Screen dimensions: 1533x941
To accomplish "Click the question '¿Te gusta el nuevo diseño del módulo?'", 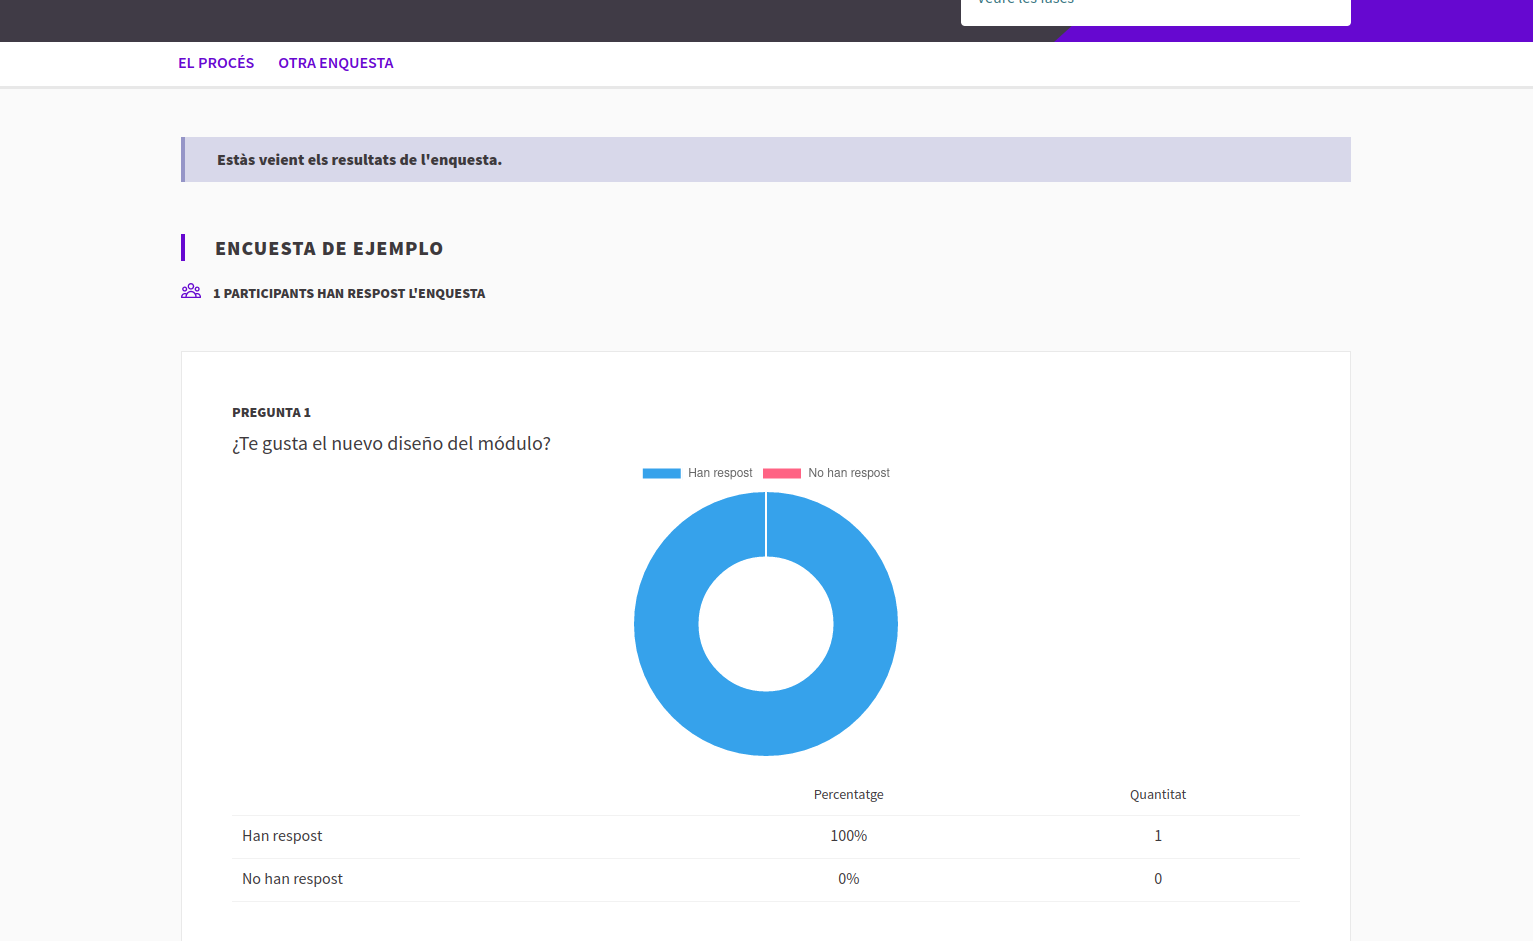I will (391, 443).
